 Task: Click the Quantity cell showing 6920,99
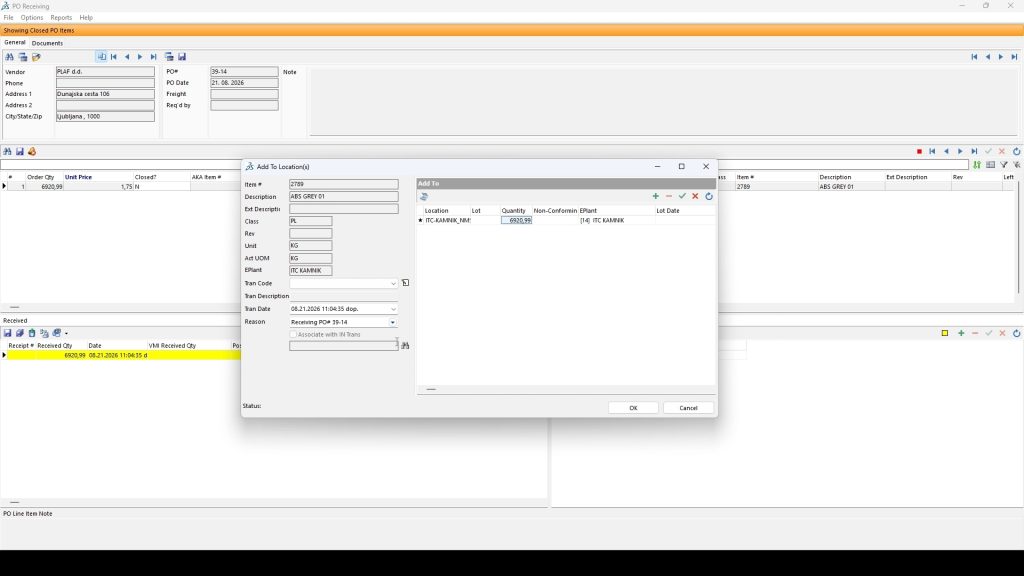click(x=517, y=221)
